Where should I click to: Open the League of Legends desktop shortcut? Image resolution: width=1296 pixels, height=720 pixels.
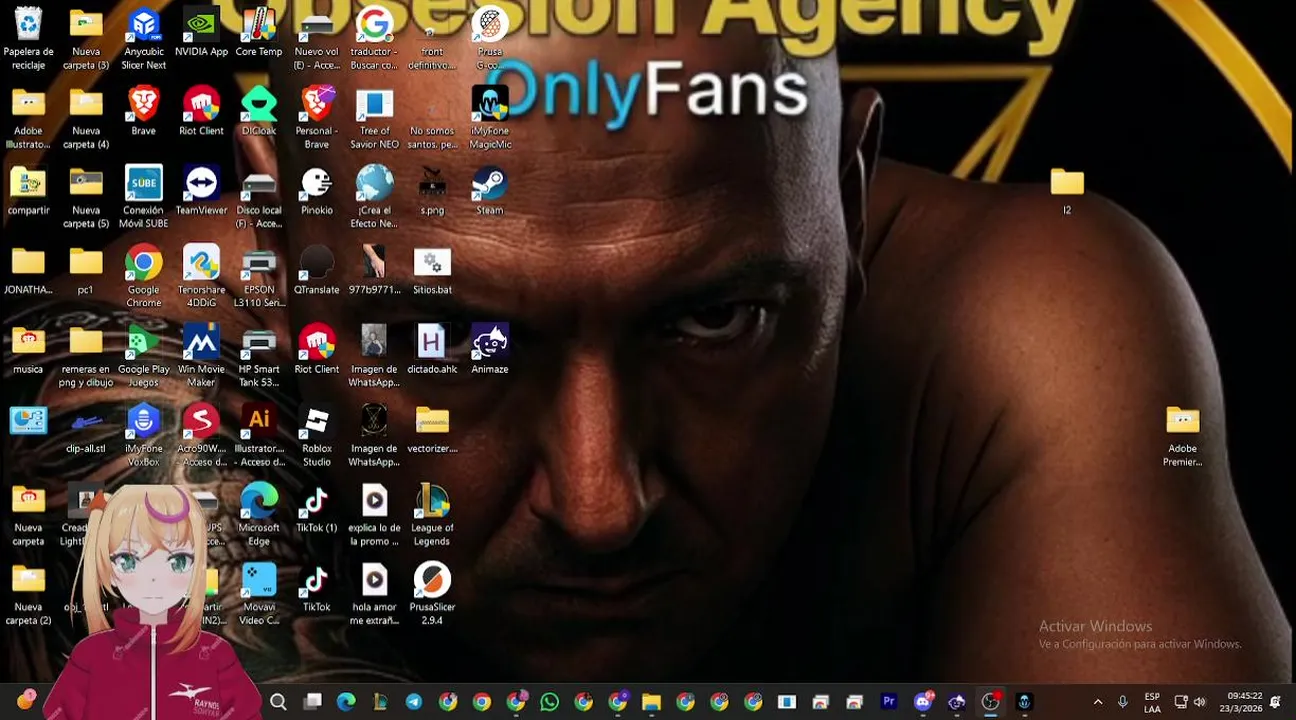(x=432, y=515)
